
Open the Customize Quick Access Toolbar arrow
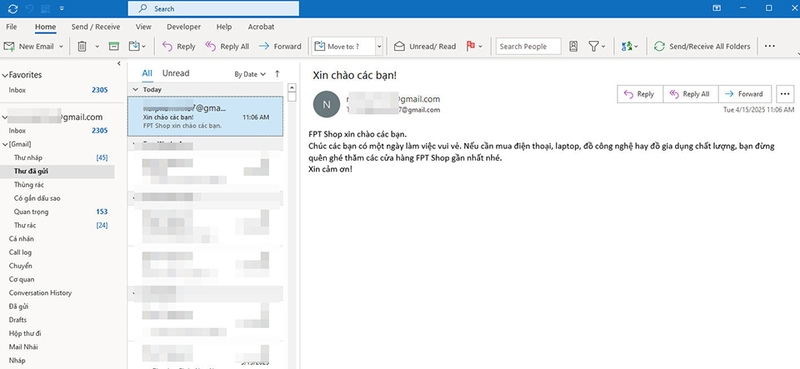(x=62, y=8)
